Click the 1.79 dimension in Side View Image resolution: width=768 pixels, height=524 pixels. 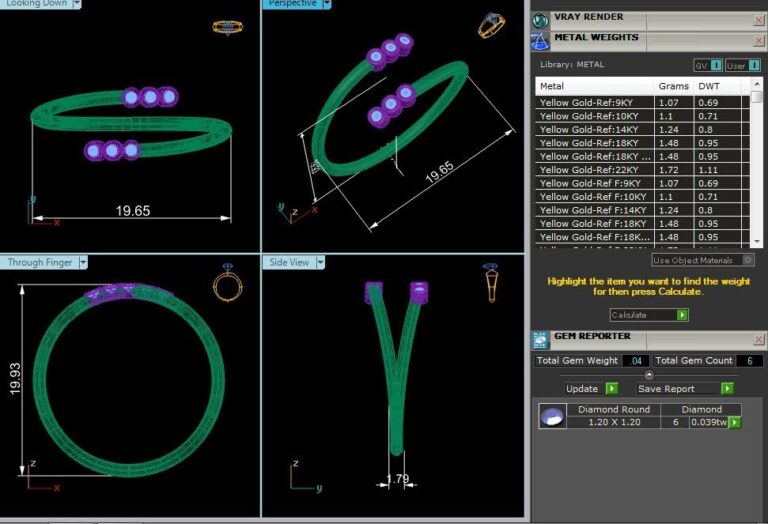click(x=397, y=478)
